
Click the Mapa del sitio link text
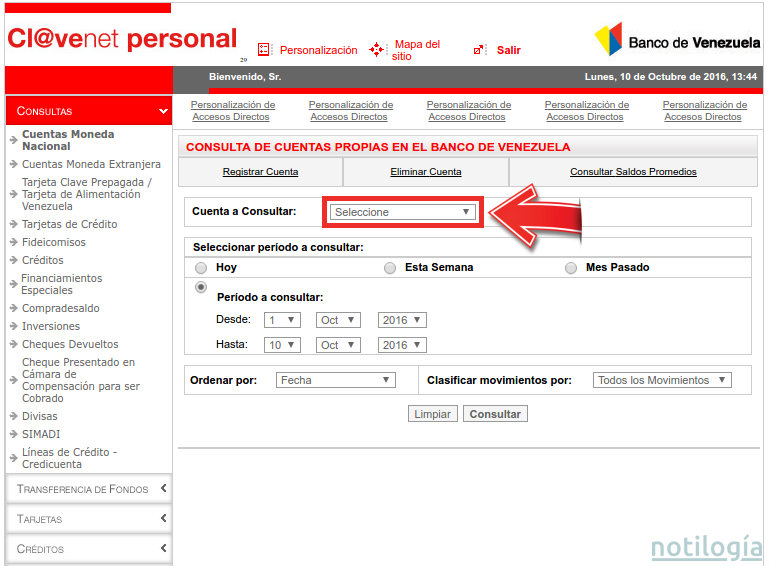pyautogui.click(x=416, y=50)
